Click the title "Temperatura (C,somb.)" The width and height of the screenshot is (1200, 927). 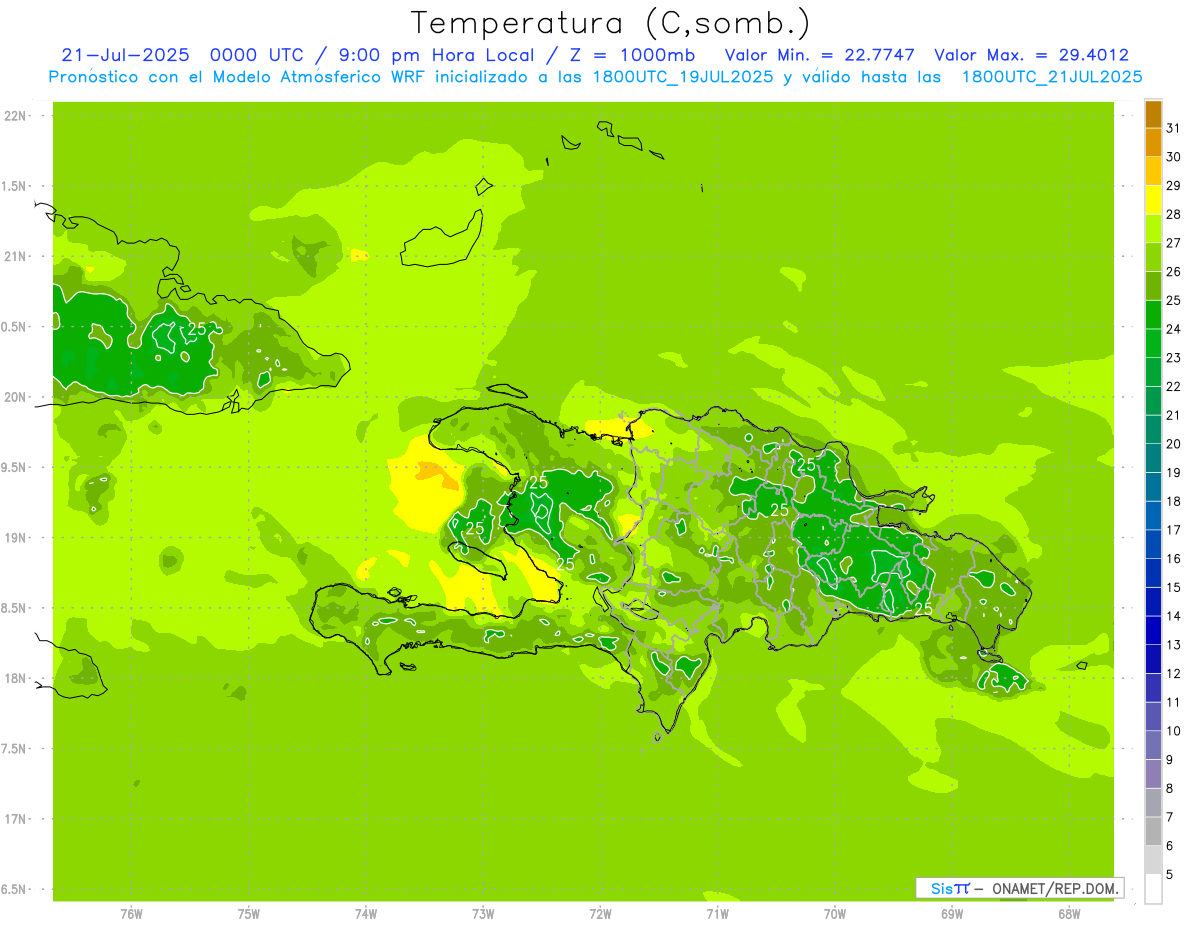tap(611, 23)
